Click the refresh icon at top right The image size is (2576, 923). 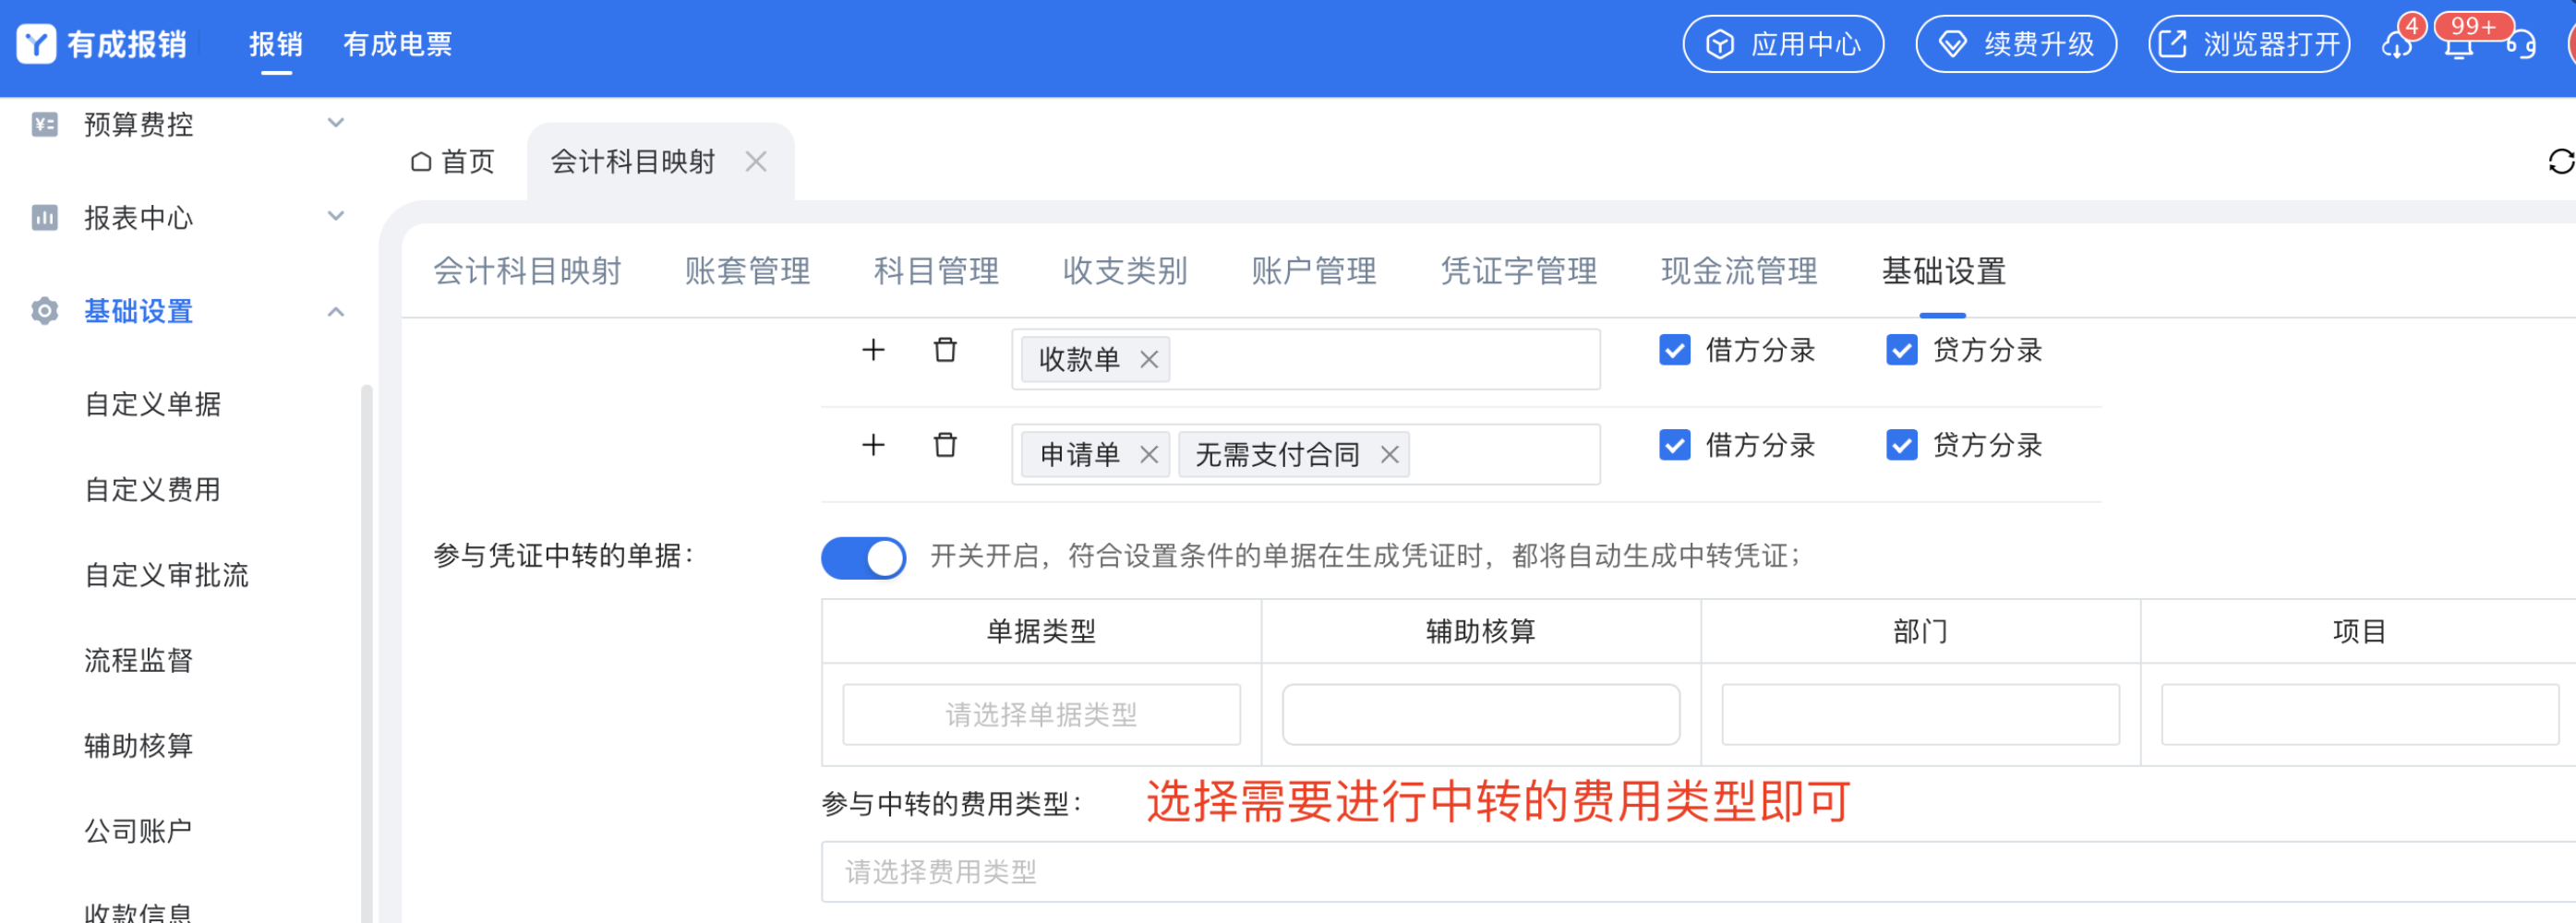[2560, 162]
